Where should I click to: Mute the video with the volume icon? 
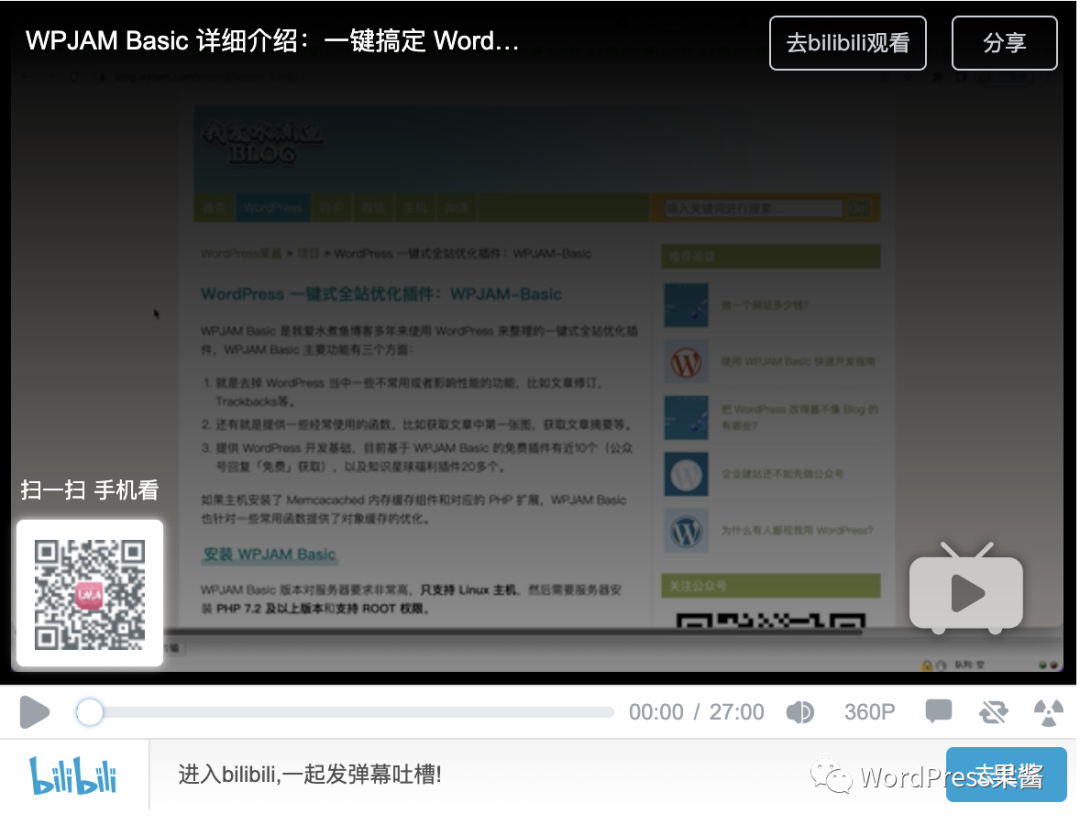pos(800,712)
